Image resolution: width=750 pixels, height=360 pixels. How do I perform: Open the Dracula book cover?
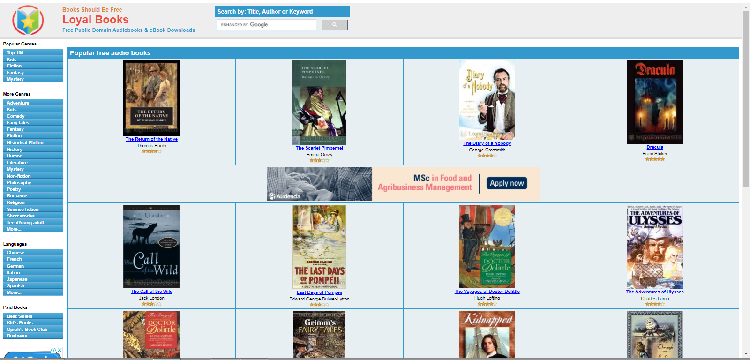tap(654, 102)
